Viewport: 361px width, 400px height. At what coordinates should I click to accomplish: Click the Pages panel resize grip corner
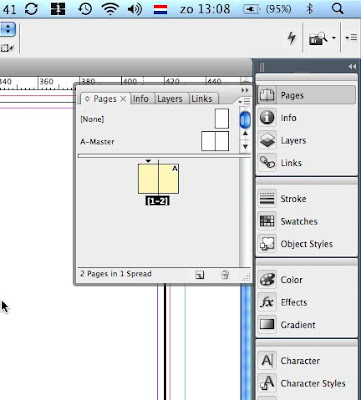point(246,277)
